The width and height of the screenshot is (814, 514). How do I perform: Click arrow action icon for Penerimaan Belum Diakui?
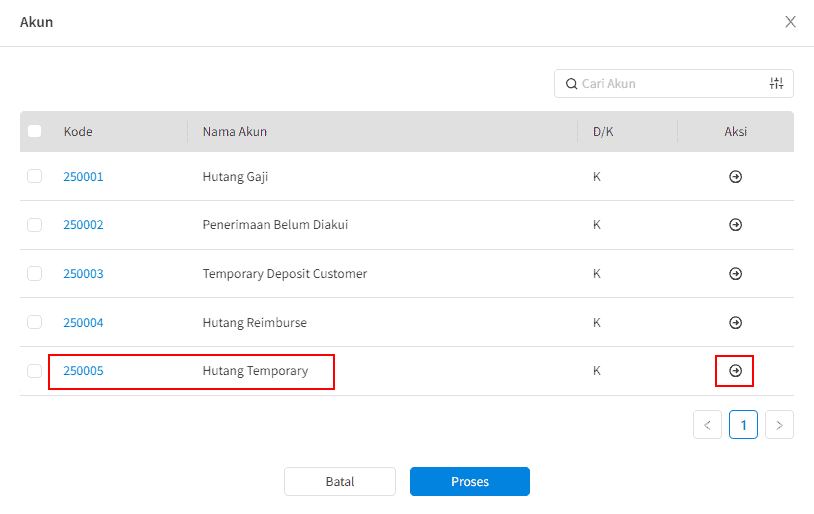(x=735, y=225)
